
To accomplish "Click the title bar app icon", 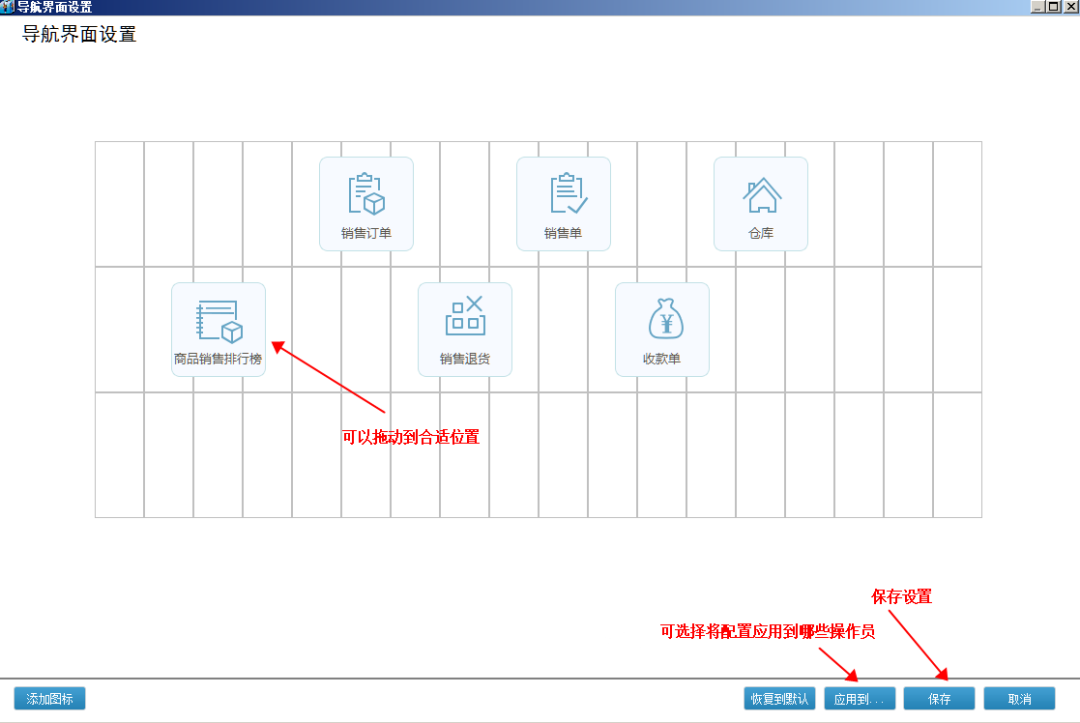I will click(7, 7).
